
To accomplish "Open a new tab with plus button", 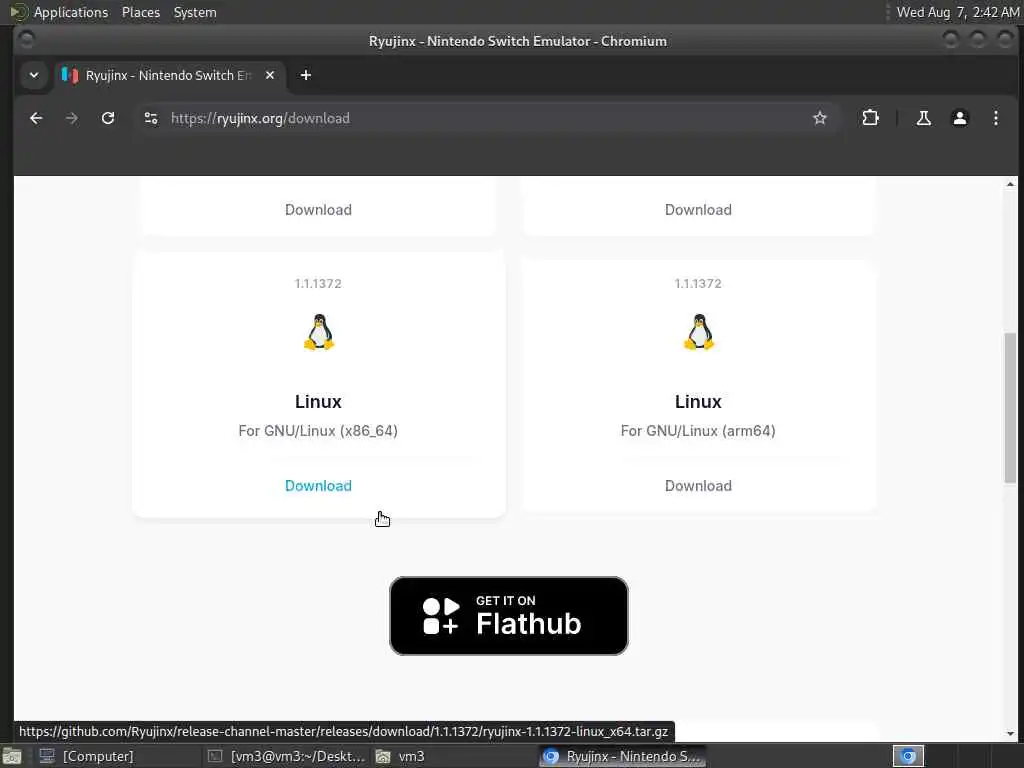I will 306,75.
